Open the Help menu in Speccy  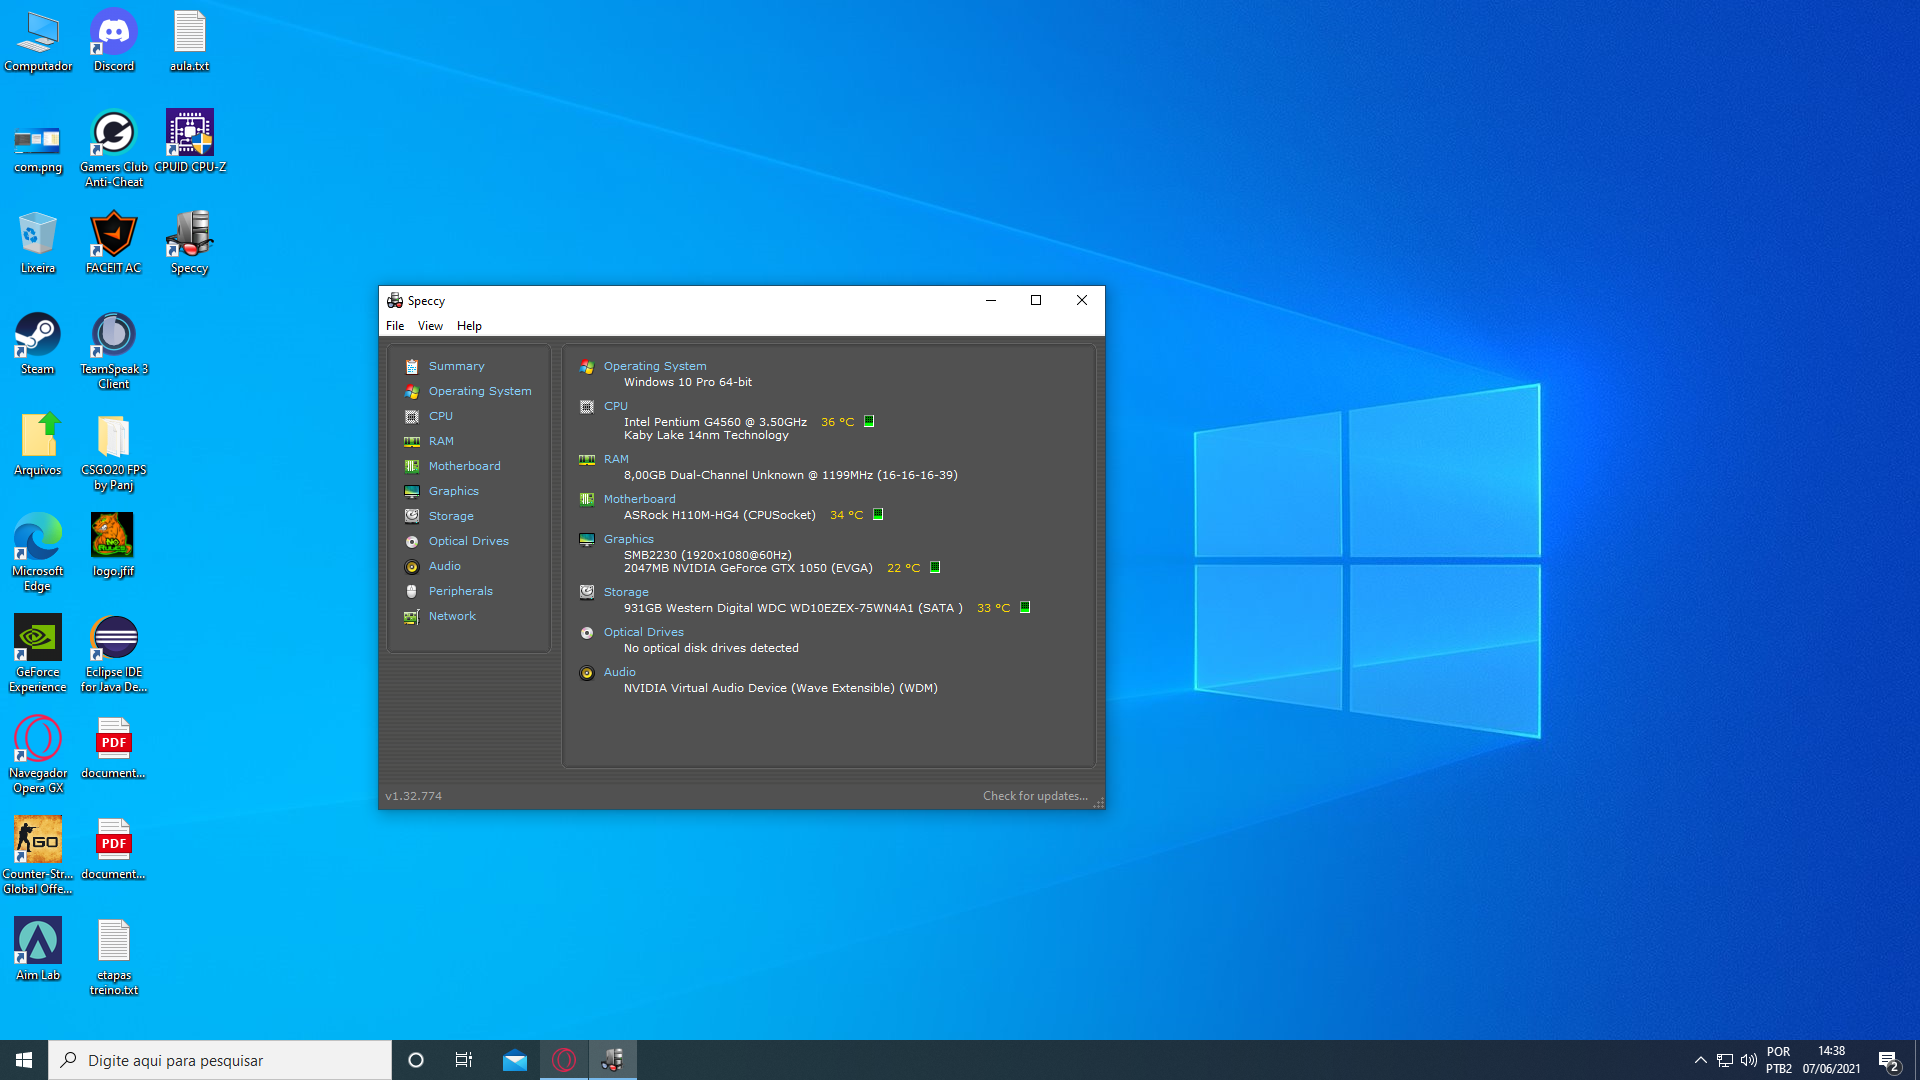coord(469,326)
